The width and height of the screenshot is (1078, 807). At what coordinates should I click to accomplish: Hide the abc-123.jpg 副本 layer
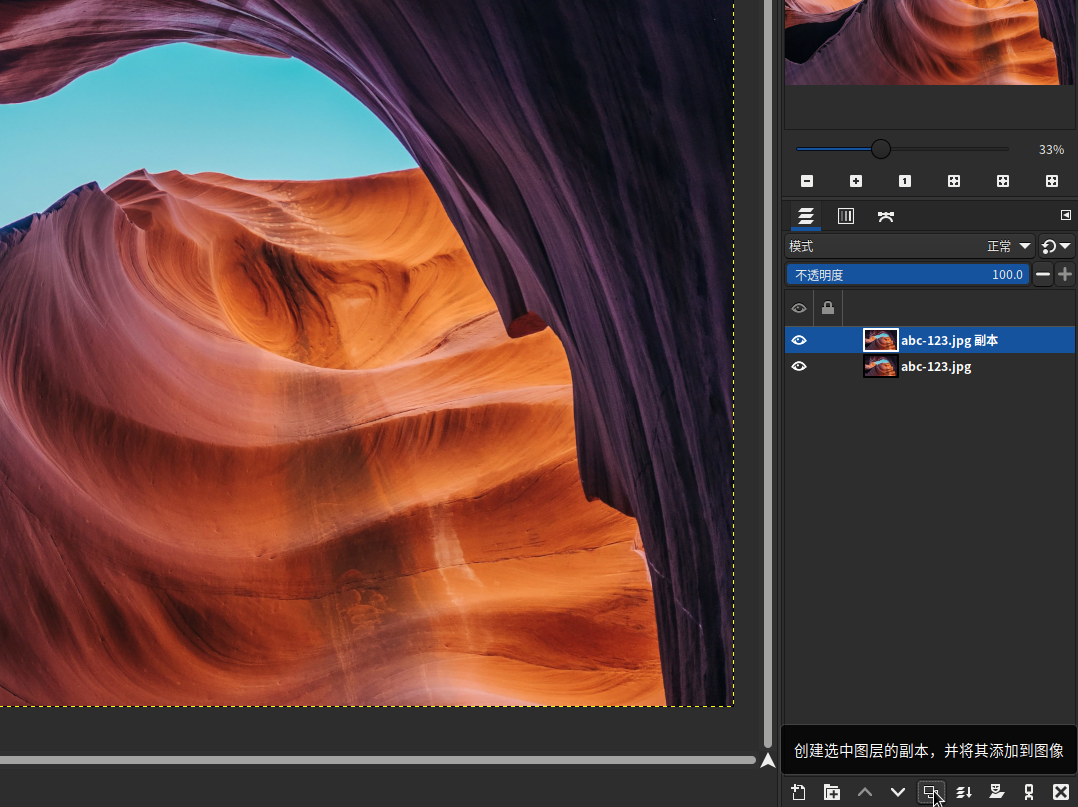tap(799, 340)
